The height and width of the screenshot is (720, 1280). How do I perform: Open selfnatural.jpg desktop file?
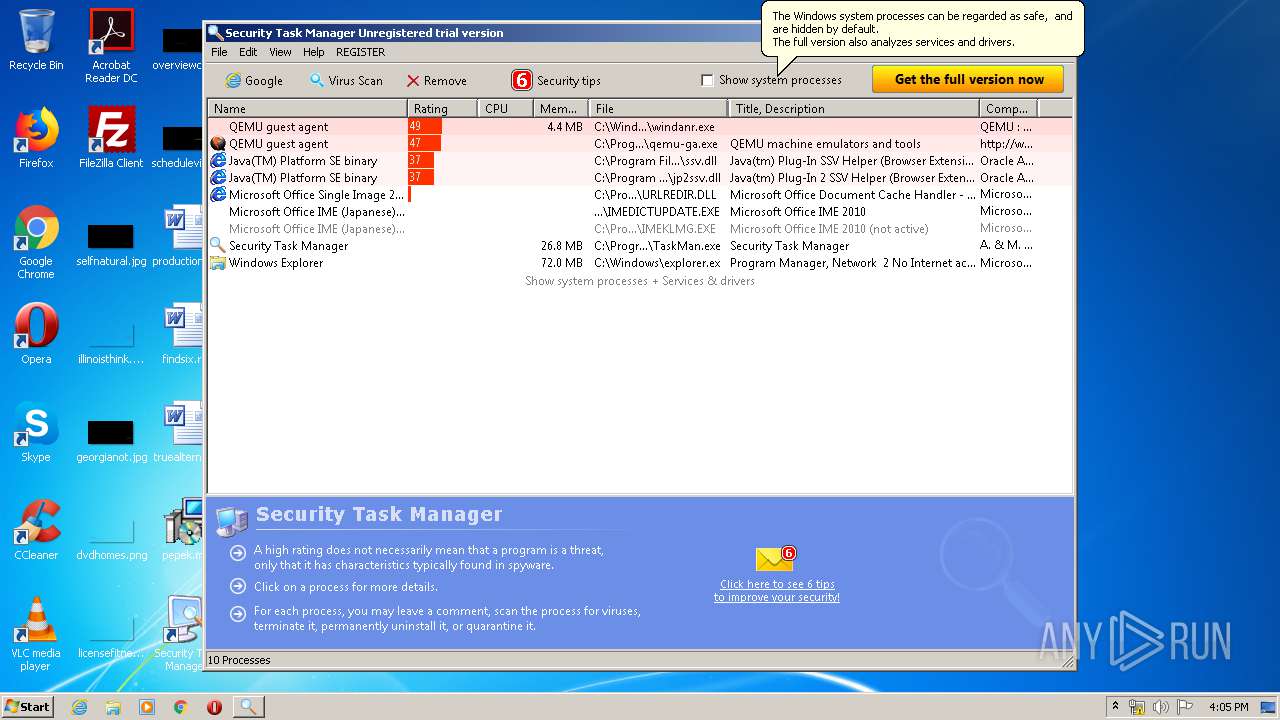[111, 245]
